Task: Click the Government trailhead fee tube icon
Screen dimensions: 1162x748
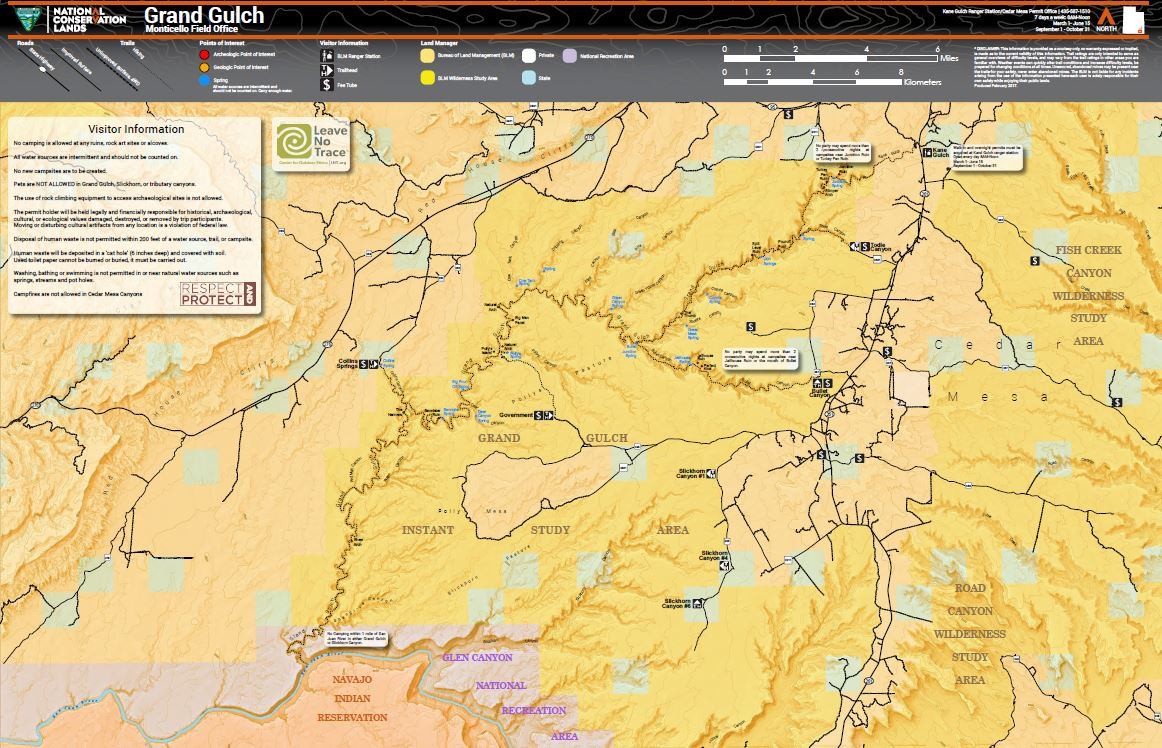Action: (x=539, y=415)
